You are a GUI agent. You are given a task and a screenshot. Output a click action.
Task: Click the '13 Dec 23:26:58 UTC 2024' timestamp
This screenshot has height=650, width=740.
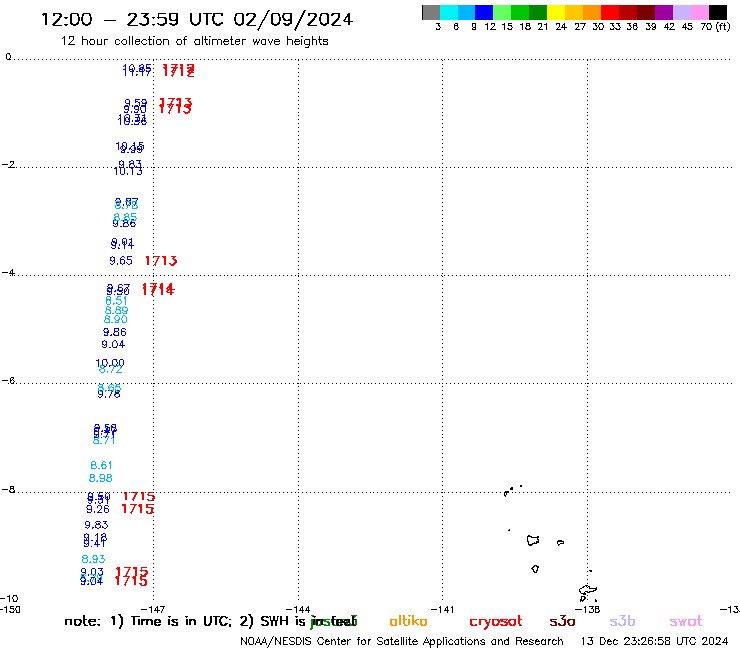pyautogui.click(x=654, y=641)
